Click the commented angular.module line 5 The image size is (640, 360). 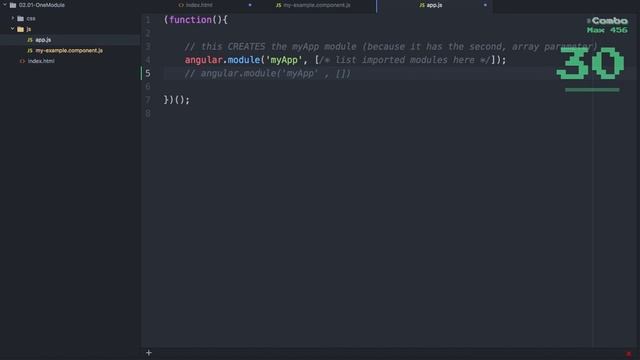tap(267, 73)
